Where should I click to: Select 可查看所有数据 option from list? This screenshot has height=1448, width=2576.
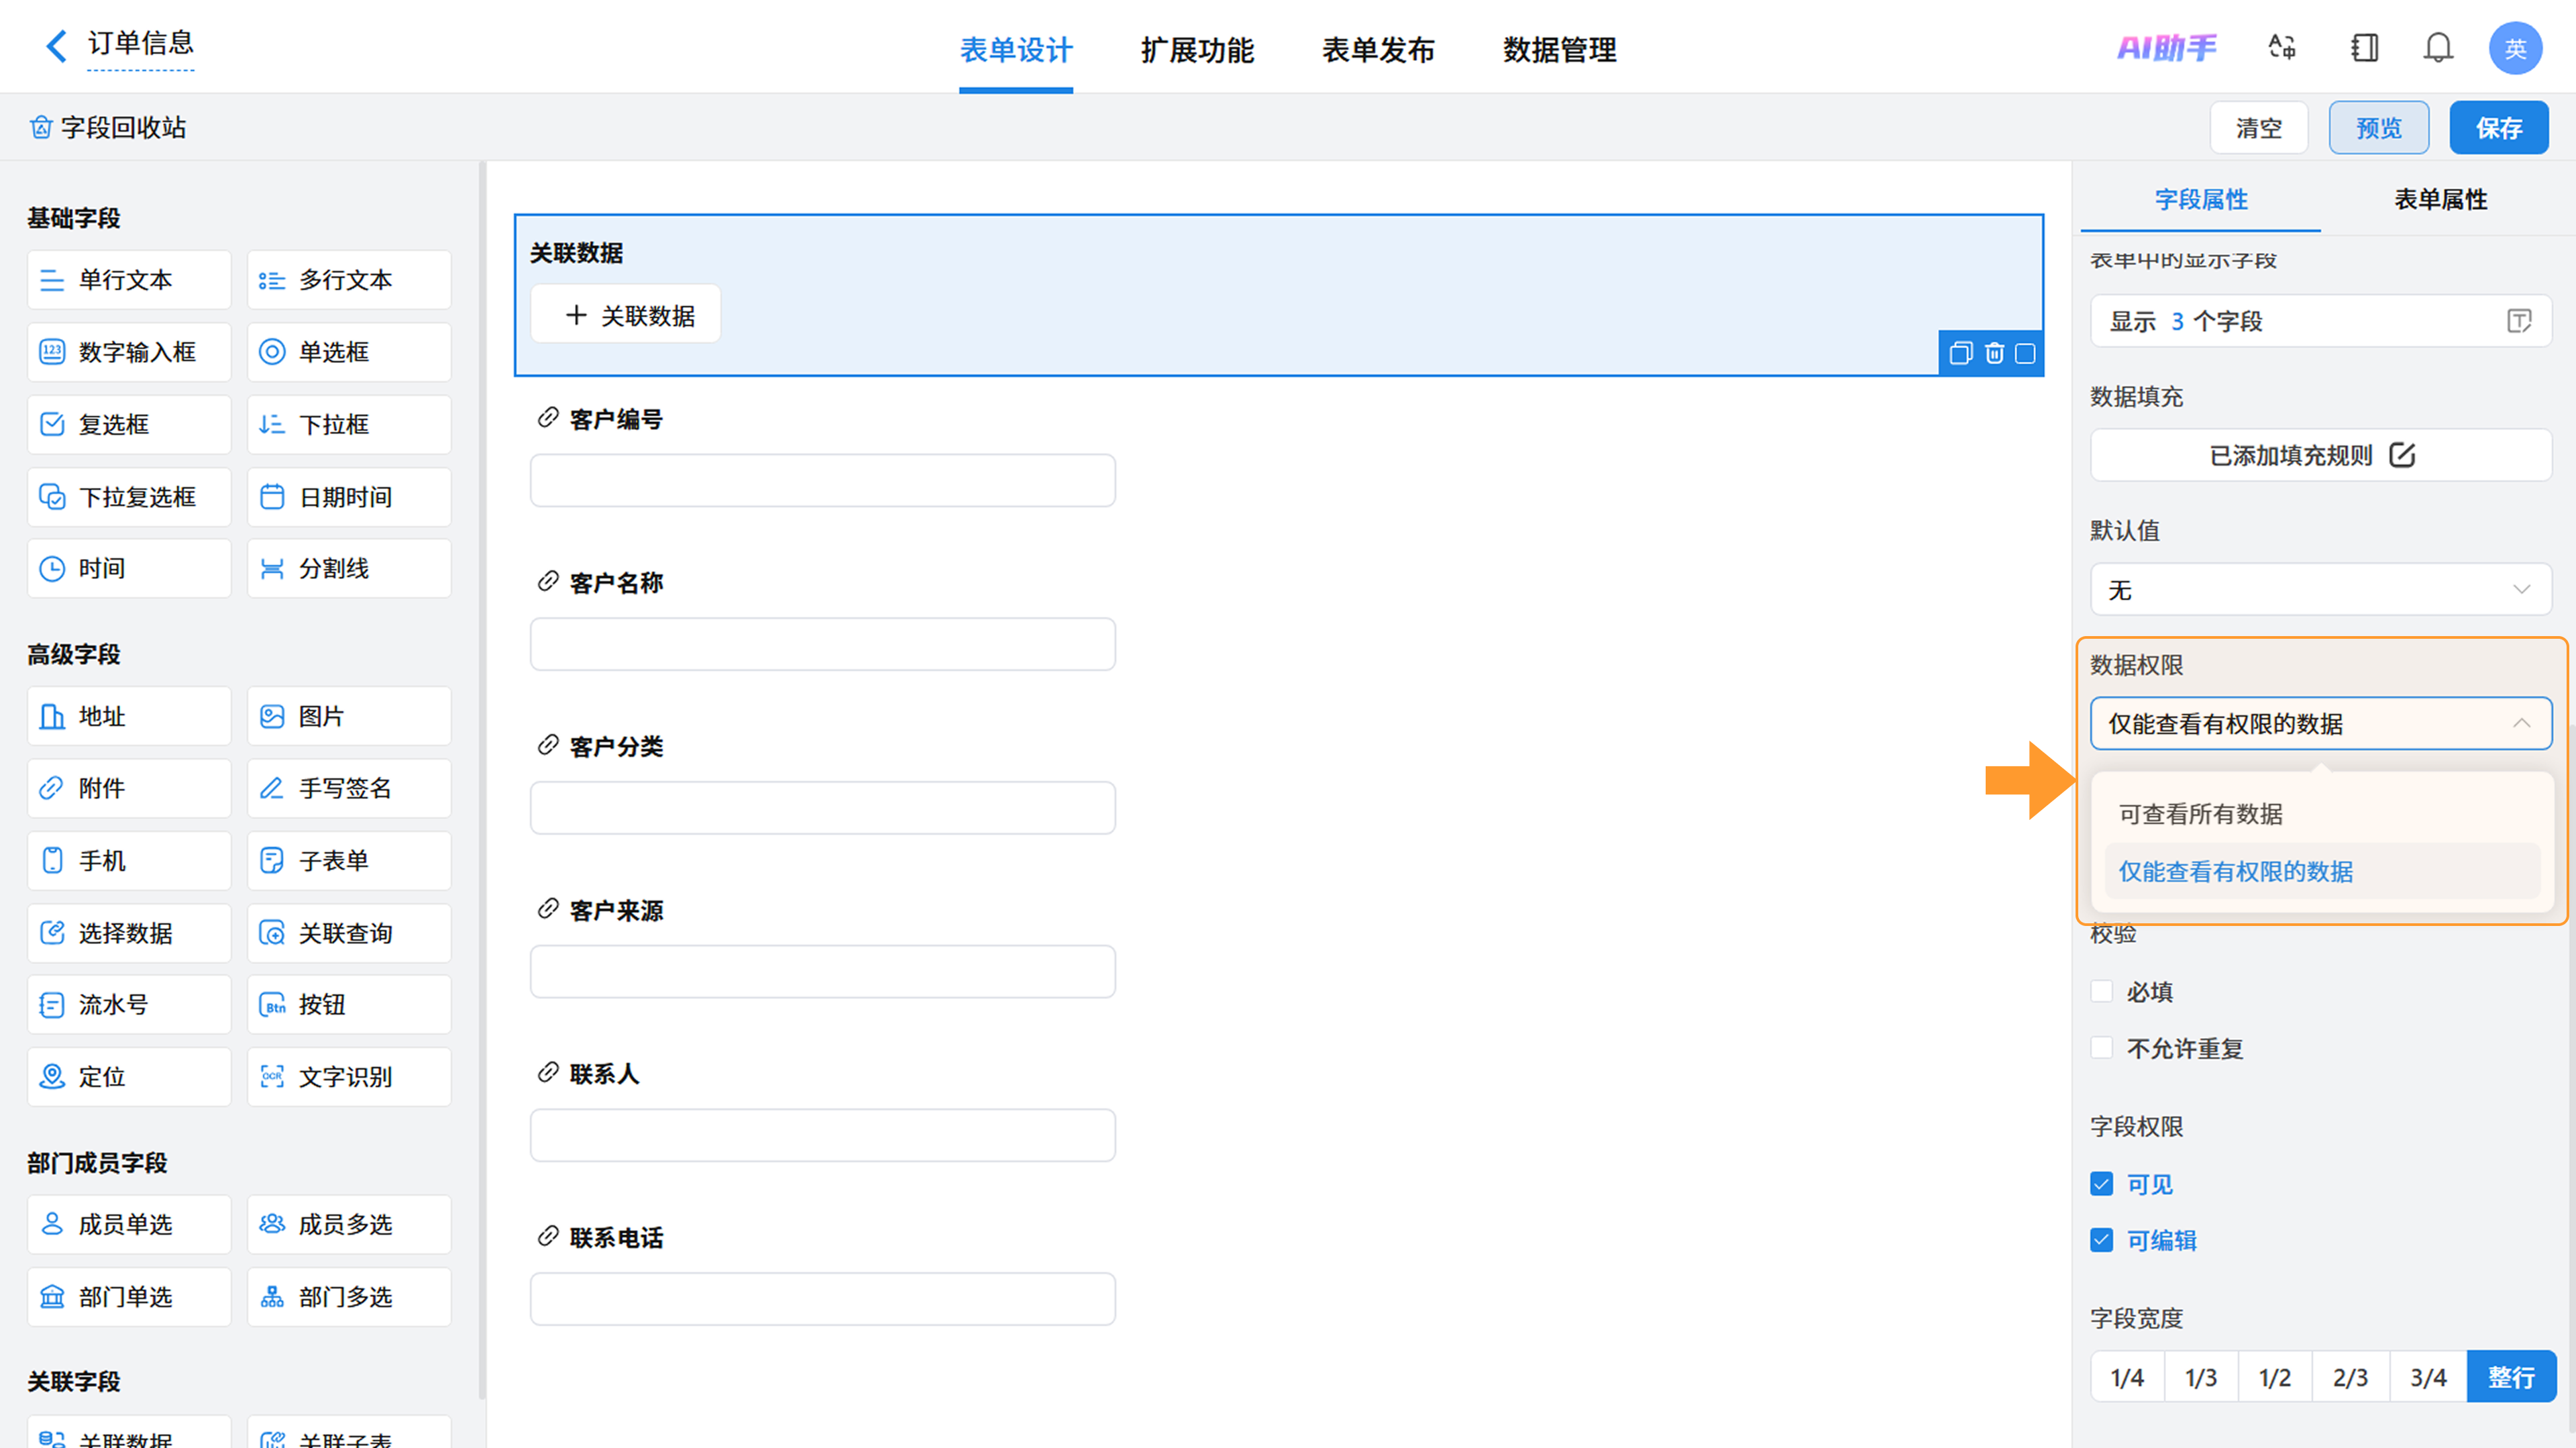pyautogui.click(x=2200, y=814)
